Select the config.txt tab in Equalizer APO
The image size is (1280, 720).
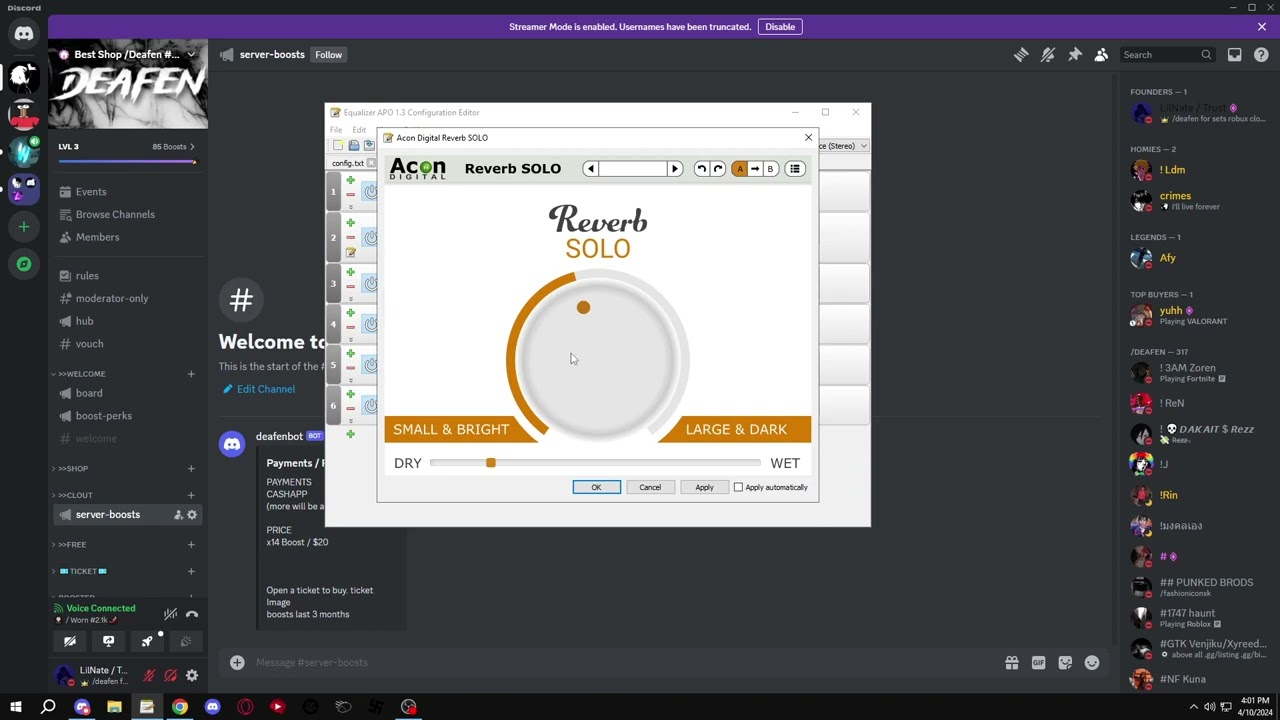[x=348, y=163]
